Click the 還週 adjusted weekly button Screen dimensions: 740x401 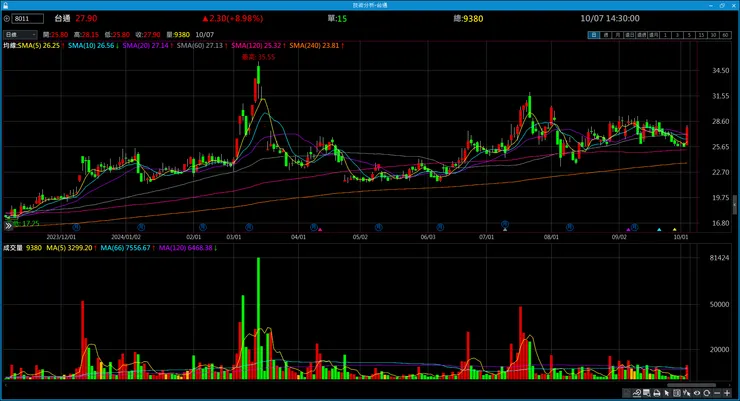(x=641, y=35)
